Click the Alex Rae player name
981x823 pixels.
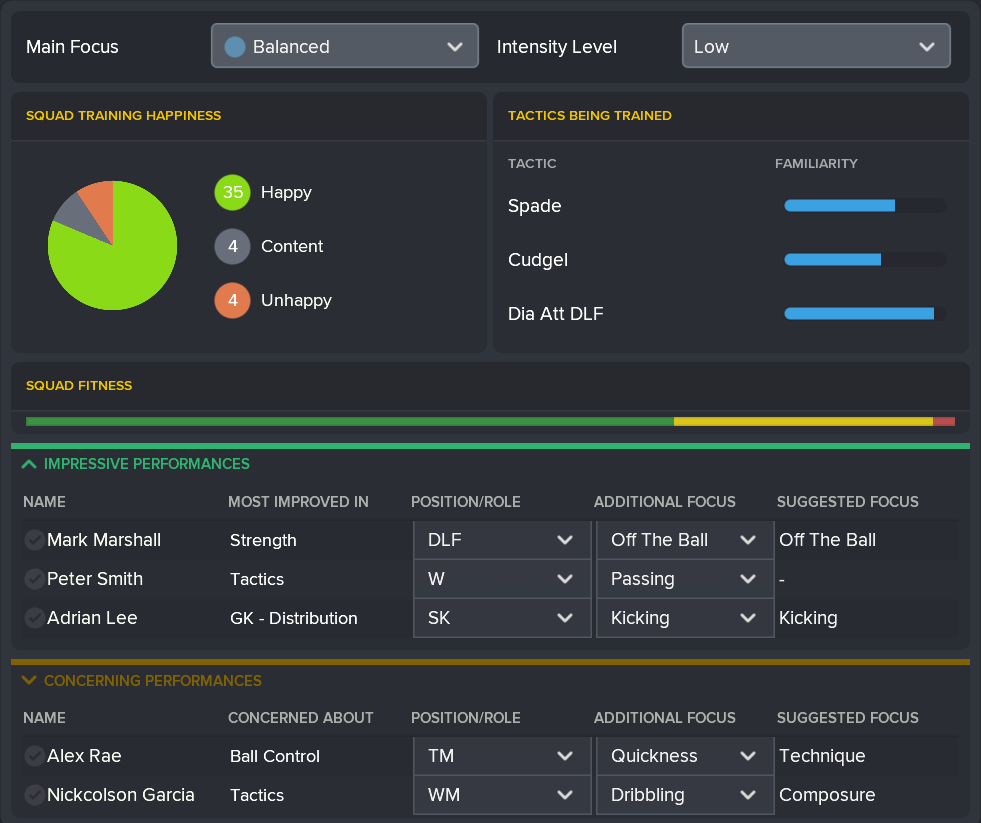click(84, 756)
